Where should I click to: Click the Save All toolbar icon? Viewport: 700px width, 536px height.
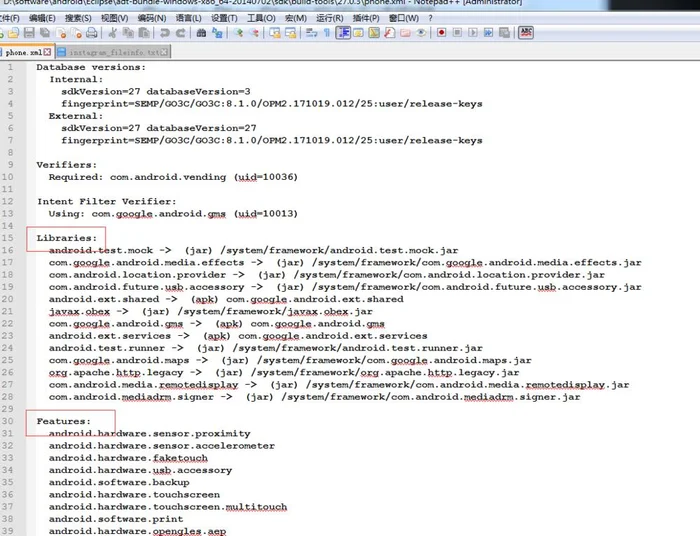point(45,33)
